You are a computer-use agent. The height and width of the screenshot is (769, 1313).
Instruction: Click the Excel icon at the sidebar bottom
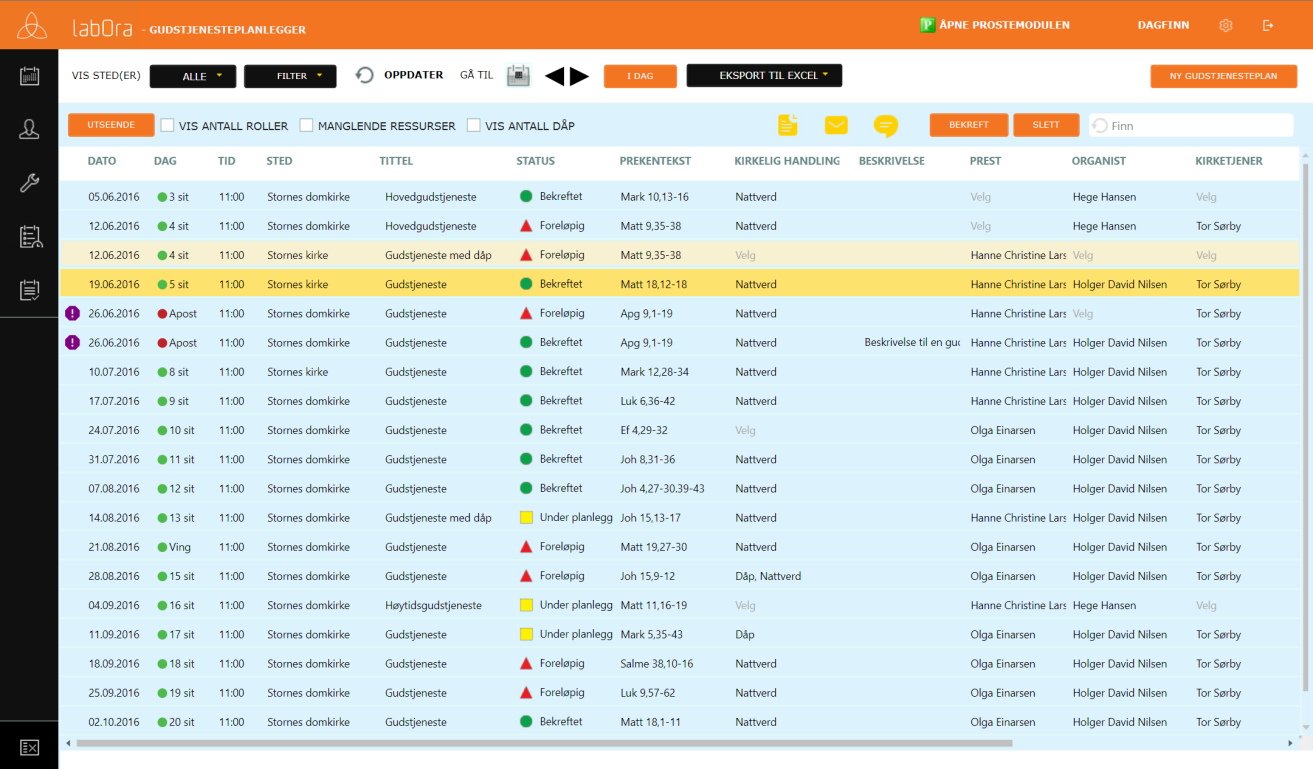pyautogui.click(x=30, y=747)
